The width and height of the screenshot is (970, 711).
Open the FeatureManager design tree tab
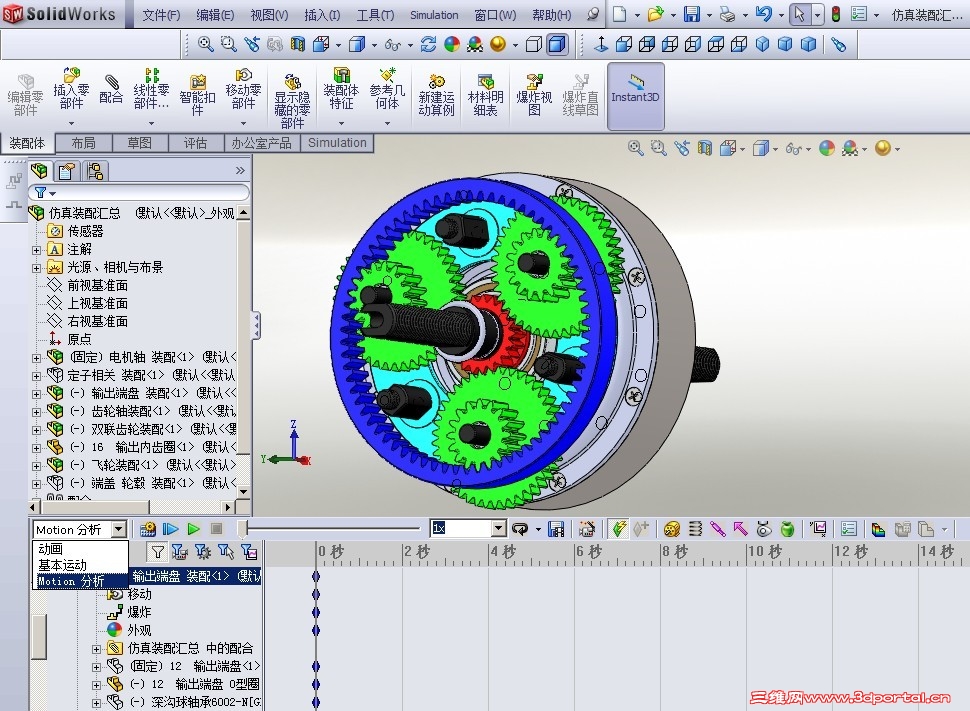[40, 171]
